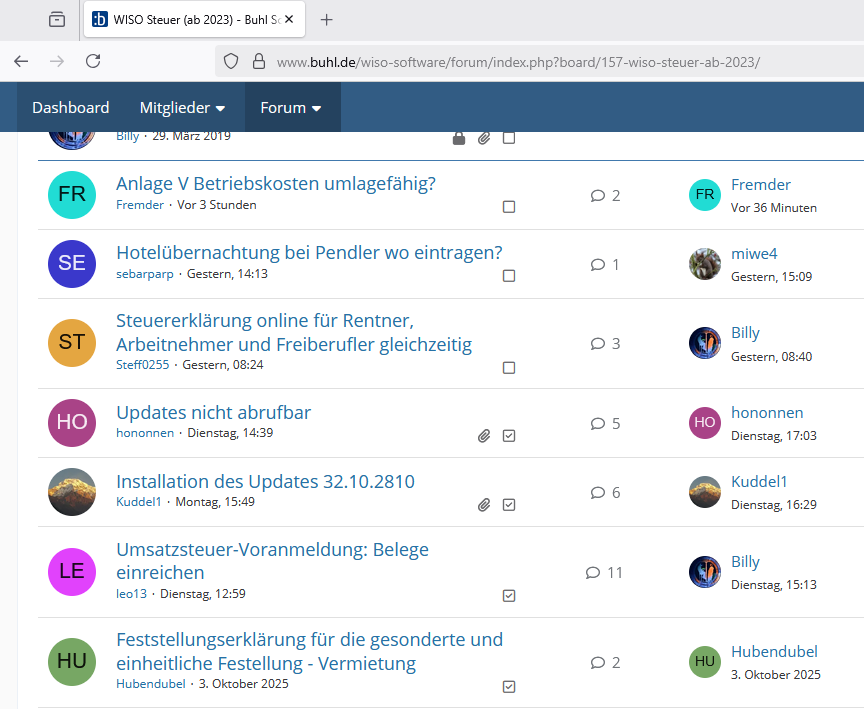Click the reply bubble icon for 'Umsatzsteuer-Voranmeldung' thread
This screenshot has height=709, width=864.
pos(593,573)
